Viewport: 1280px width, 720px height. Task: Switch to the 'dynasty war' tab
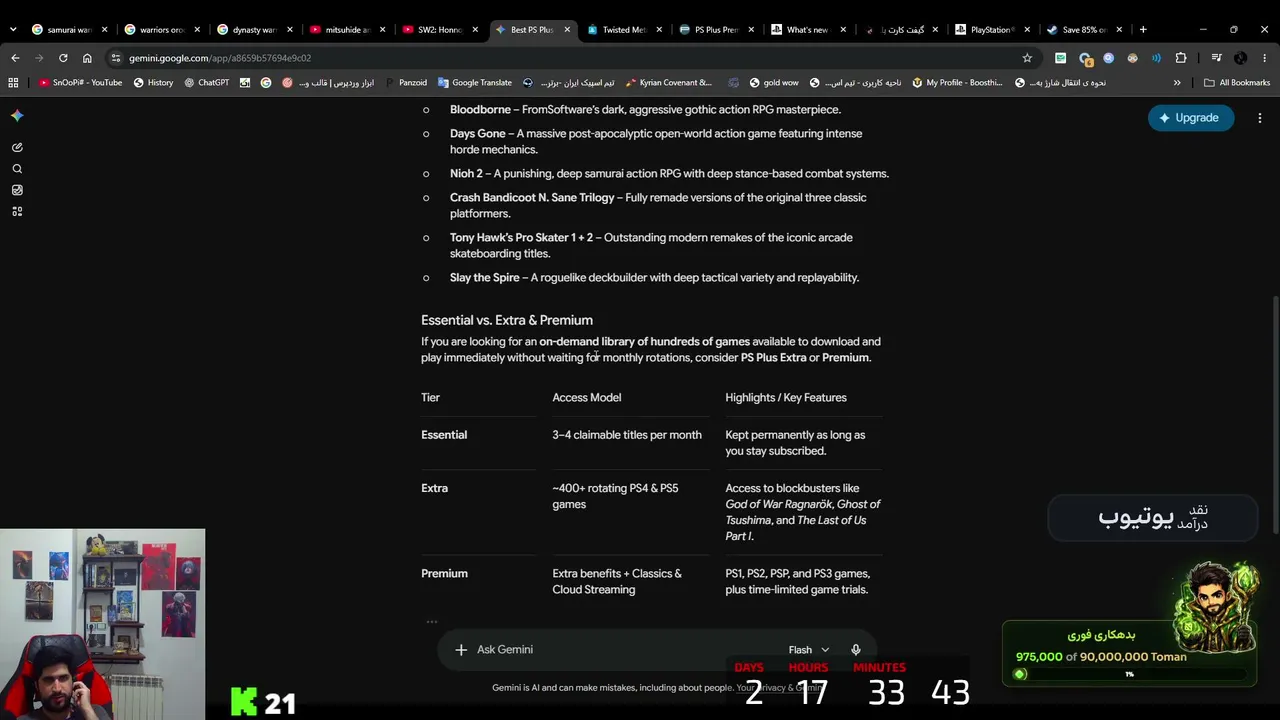(253, 30)
